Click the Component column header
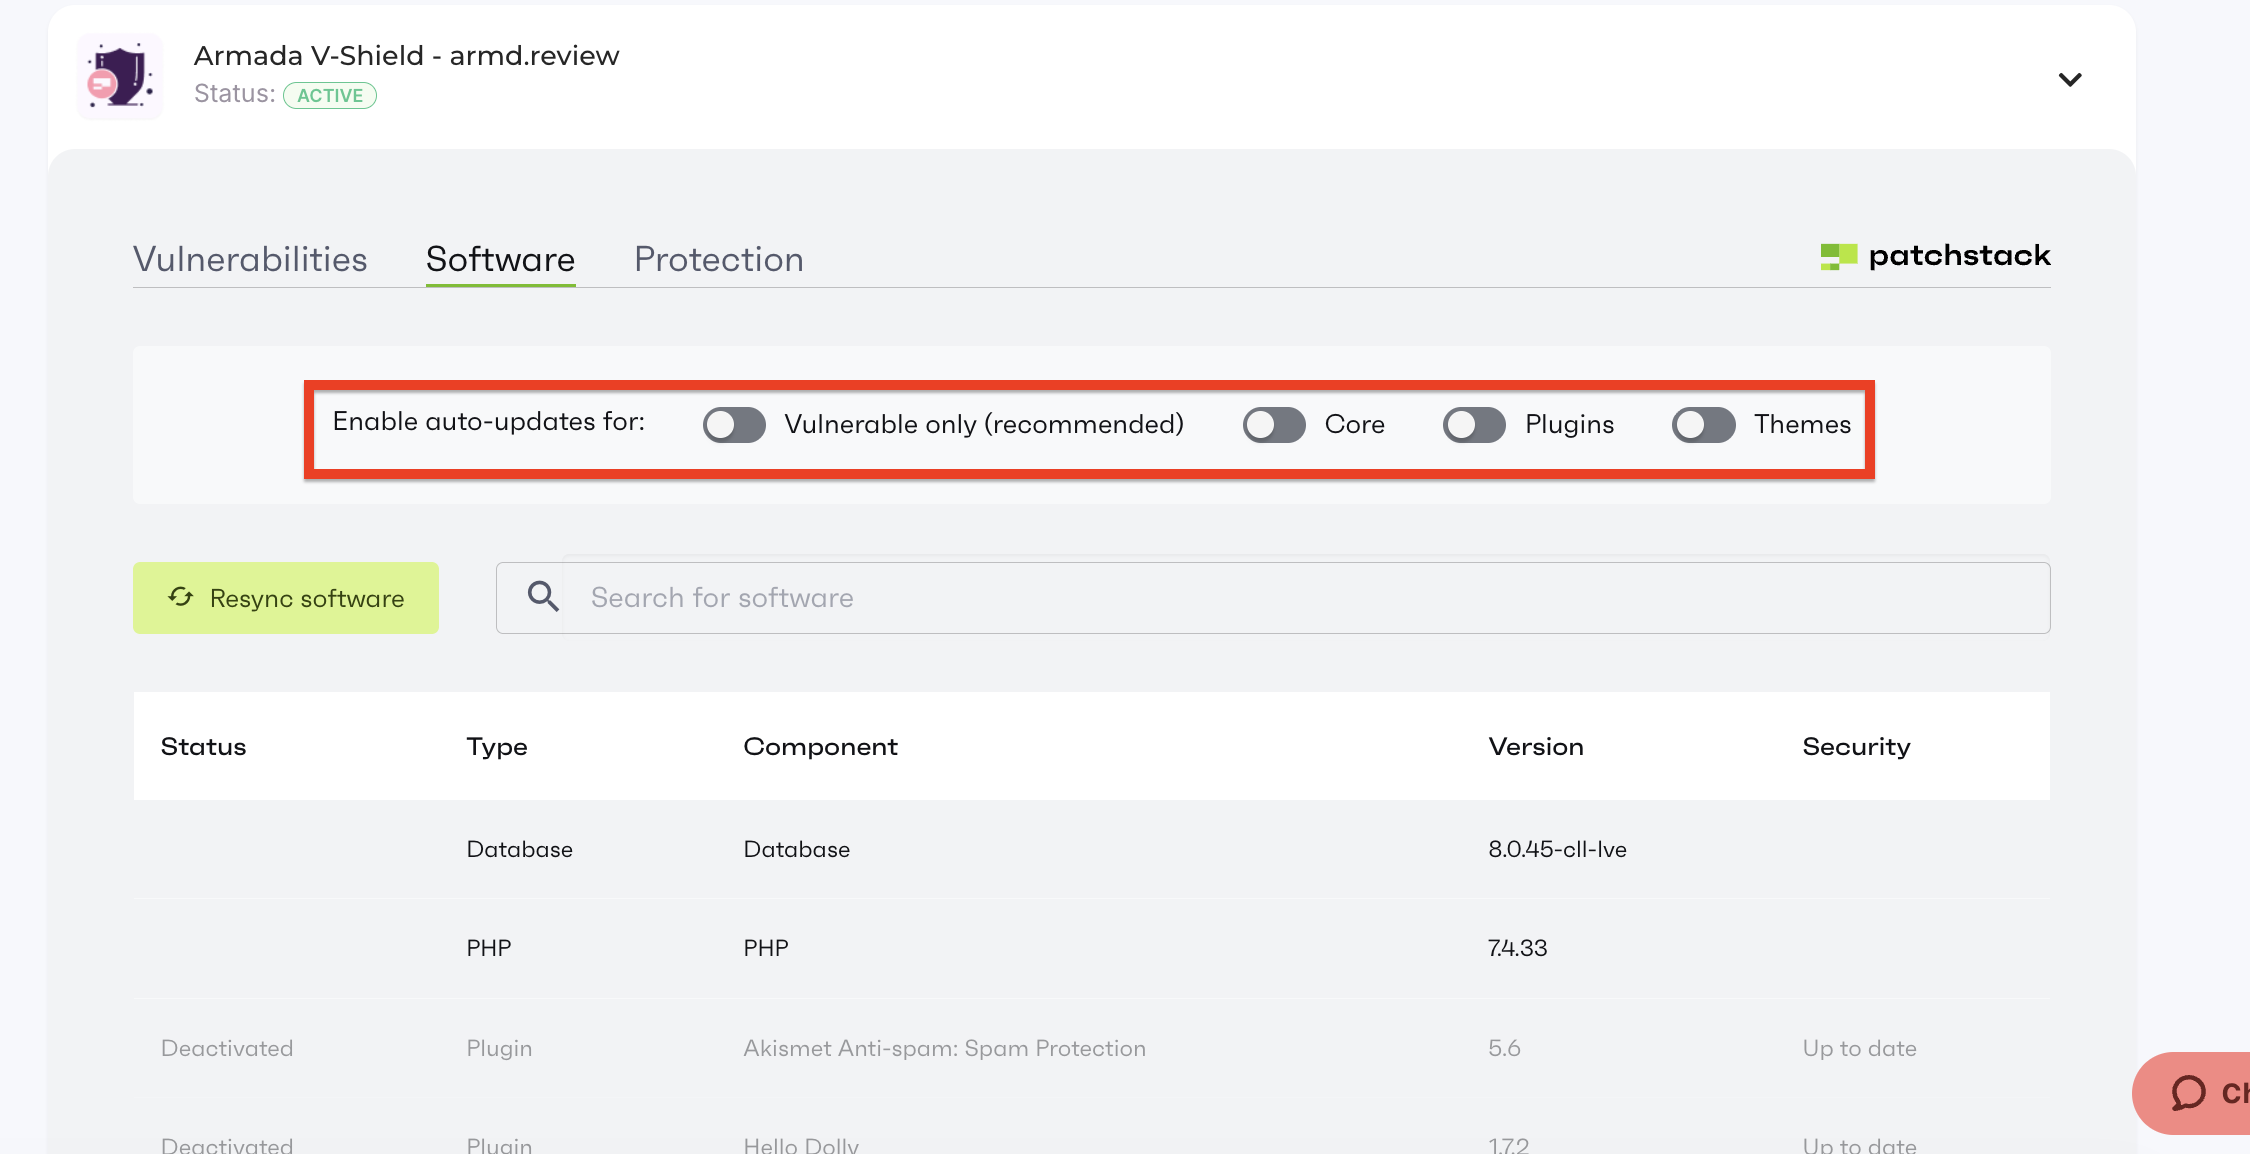Viewport: 2250px width, 1154px height. [x=820, y=747]
